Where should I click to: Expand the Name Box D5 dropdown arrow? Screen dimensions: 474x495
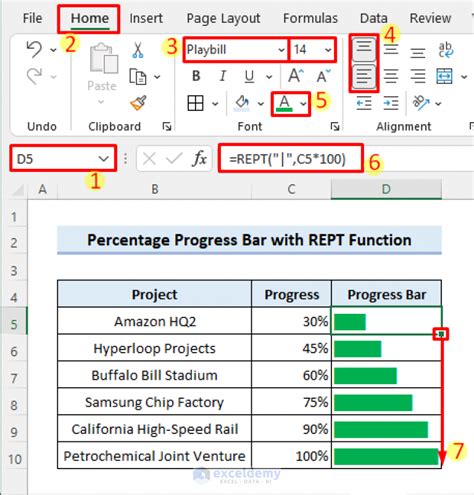tap(104, 159)
